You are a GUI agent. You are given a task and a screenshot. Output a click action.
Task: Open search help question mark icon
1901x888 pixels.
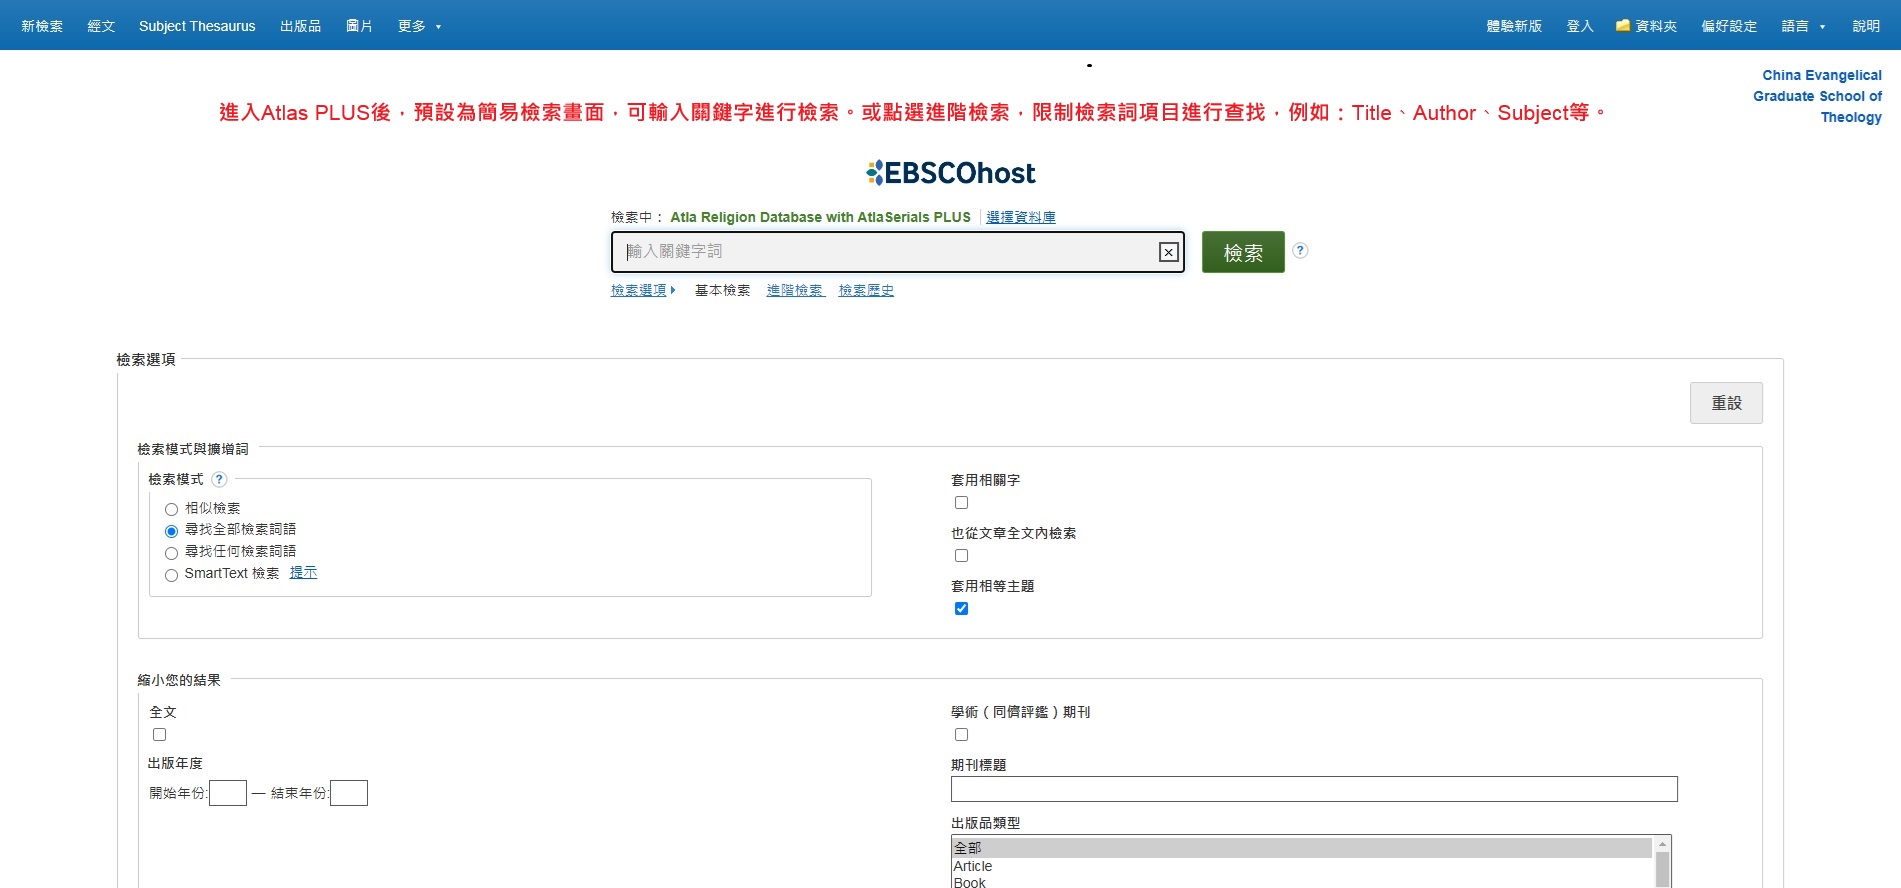1300,250
